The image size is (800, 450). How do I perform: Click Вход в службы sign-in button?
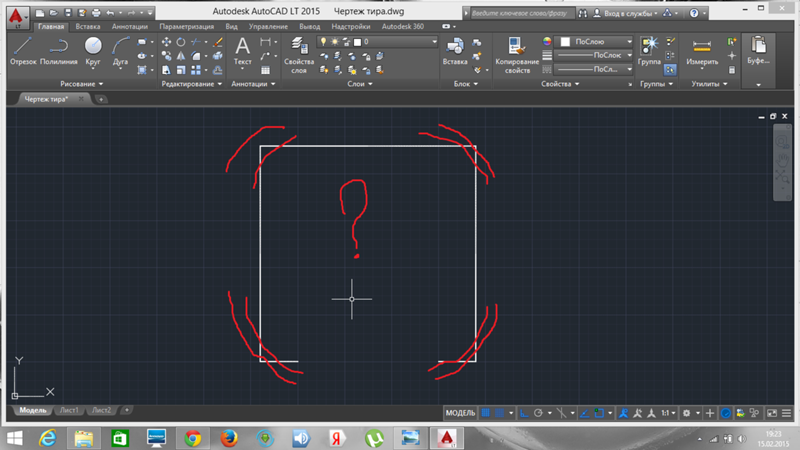pyautogui.click(x=626, y=13)
